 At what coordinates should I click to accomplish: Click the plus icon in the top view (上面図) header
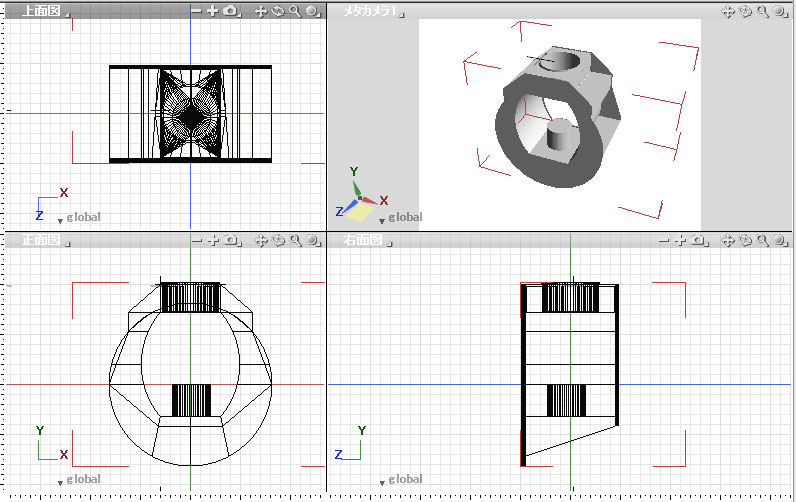click(212, 11)
